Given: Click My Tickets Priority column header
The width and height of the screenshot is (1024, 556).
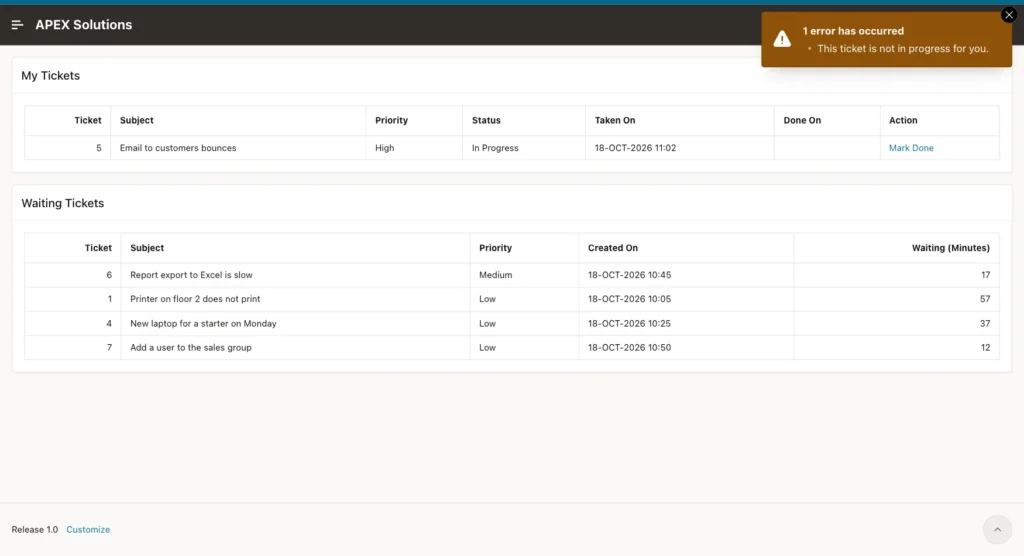Looking at the screenshot, I should pos(391,120).
